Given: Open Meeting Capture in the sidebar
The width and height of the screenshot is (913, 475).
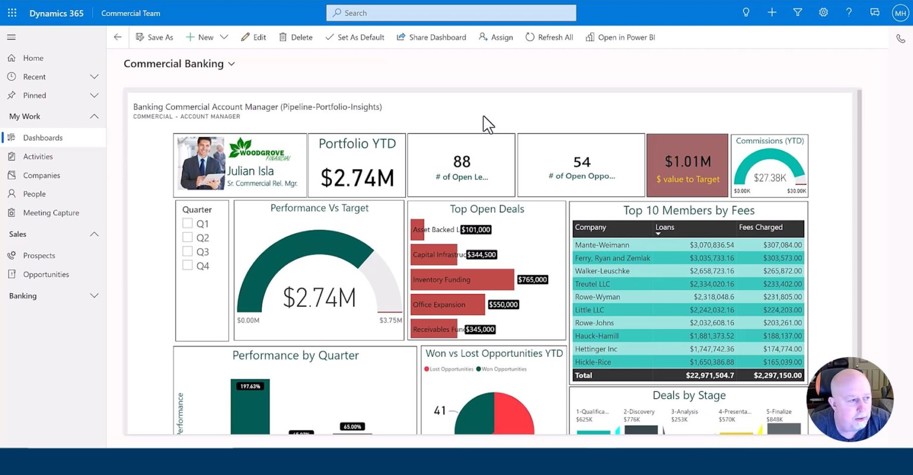Looking at the screenshot, I should coord(53,212).
